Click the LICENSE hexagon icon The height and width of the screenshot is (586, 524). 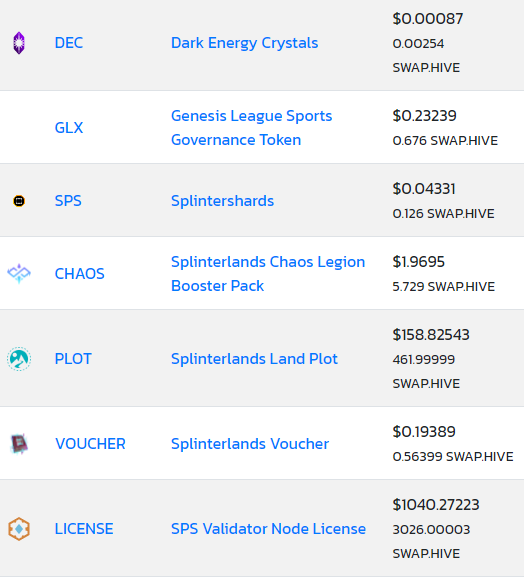click(x=19, y=529)
